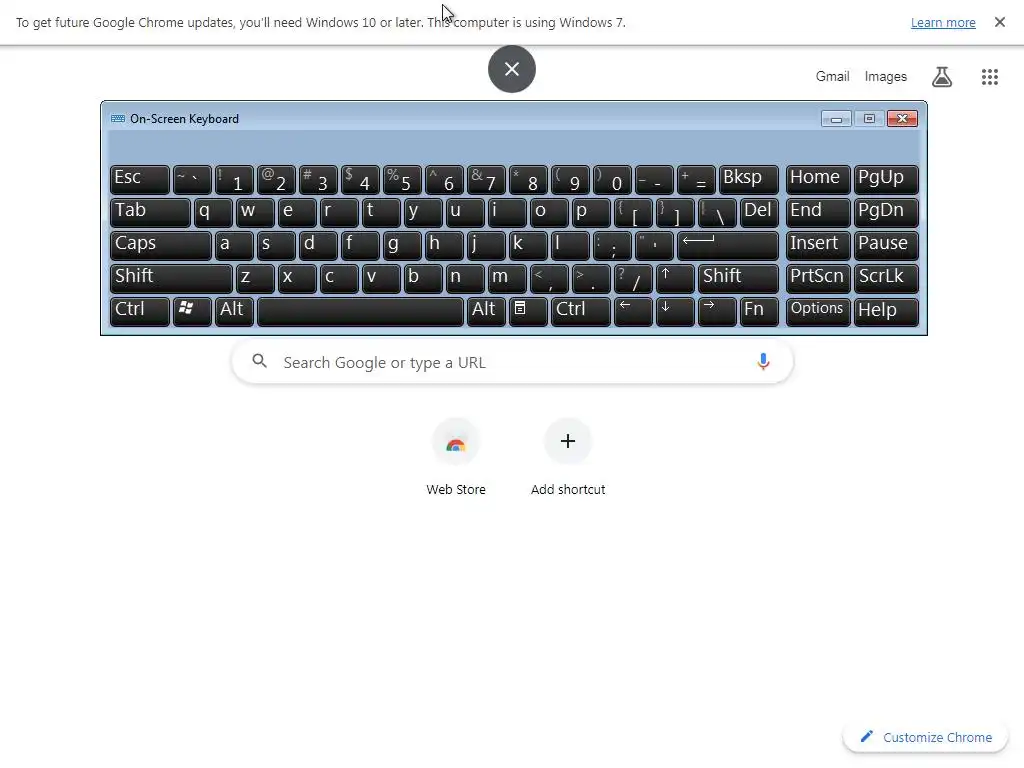Toggle the right Ctrl key
This screenshot has width=1024, height=768.
pyautogui.click(x=581, y=311)
